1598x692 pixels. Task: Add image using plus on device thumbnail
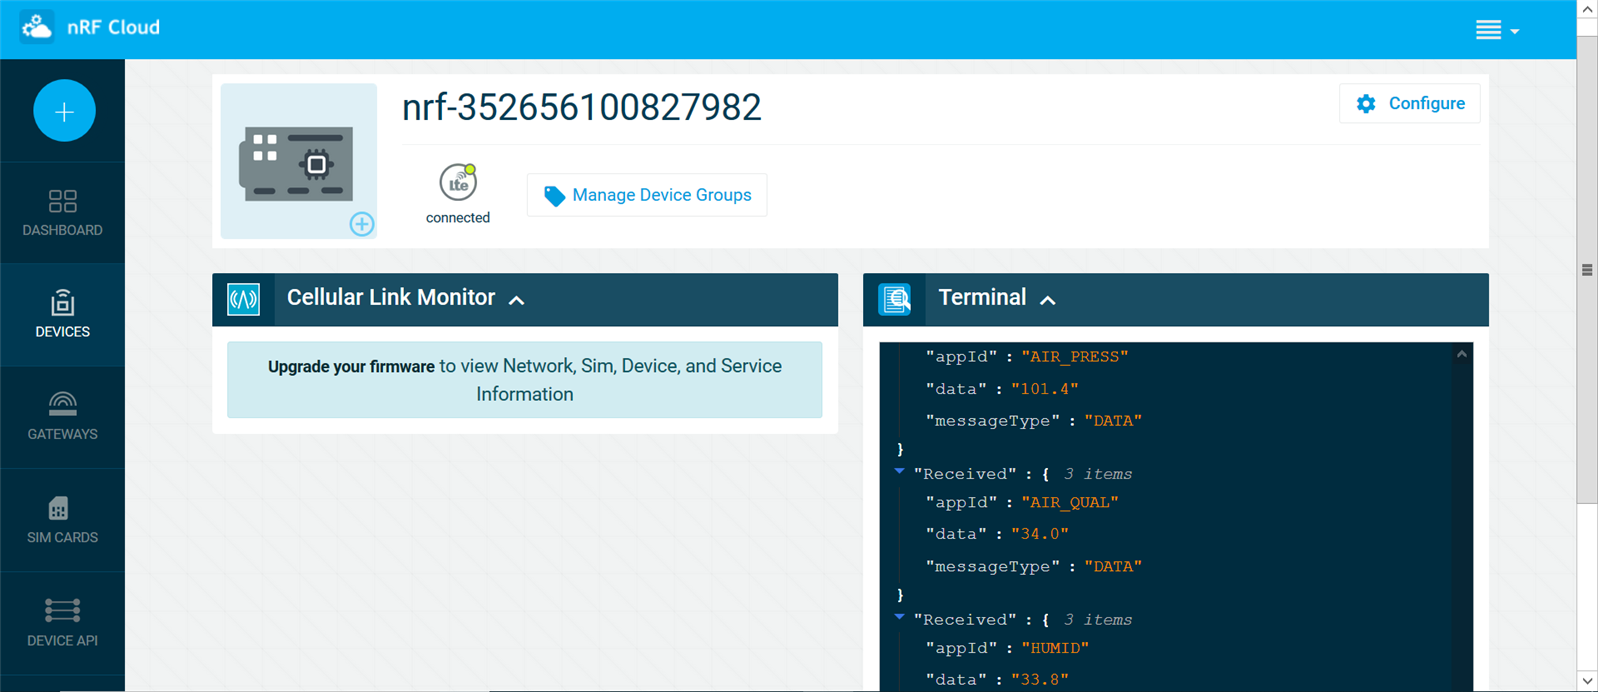[x=362, y=224]
